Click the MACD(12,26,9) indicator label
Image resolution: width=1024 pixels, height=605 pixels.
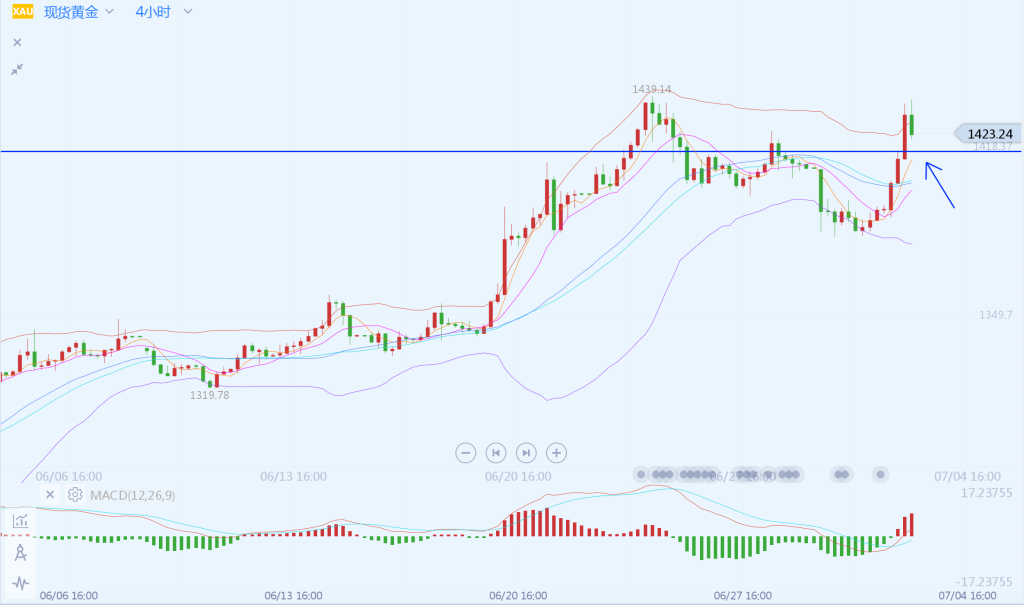(x=133, y=495)
